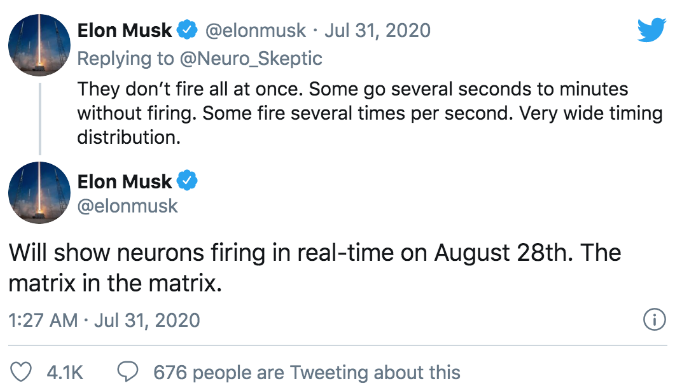680x389 pixels.
Task: Open the rocket avatar of the main tweet
Action: [x=39, y=193]
